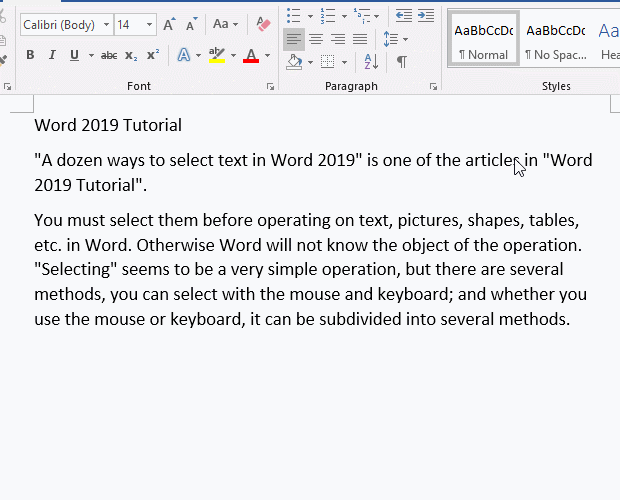Click Increase Indent icon
Image resolution: width=620 pixels, height=500 pixels.
(x=426, y=16)
